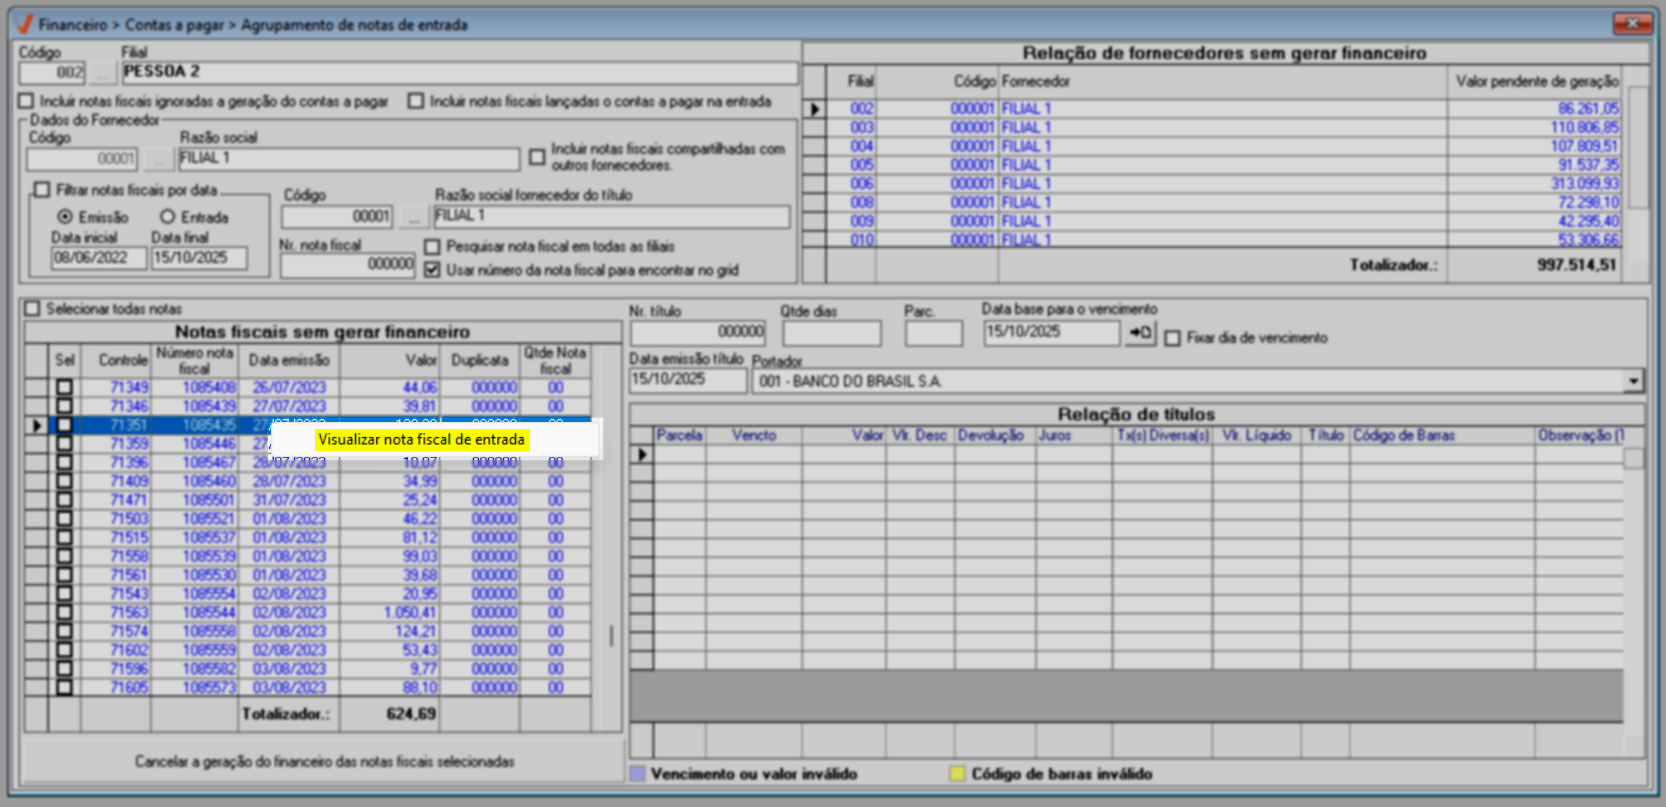The width and height of the screenshot is (1666, 807).
Task: Uncheck 'Usar número da nota fiscal' option
Action: pos(432,270)
